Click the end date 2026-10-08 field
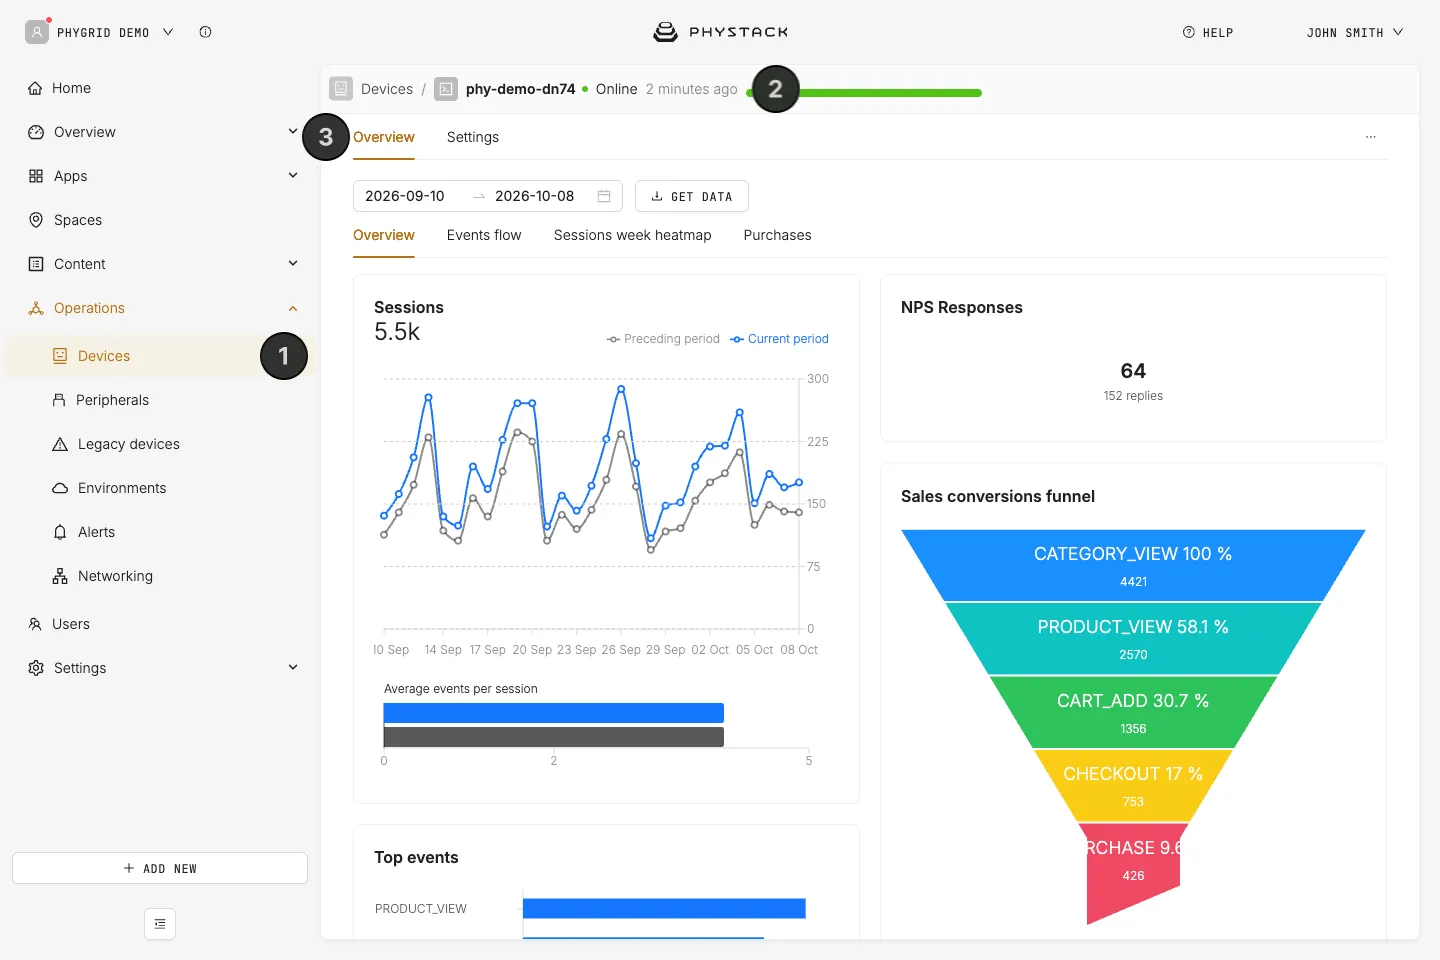 coord(535,196)
